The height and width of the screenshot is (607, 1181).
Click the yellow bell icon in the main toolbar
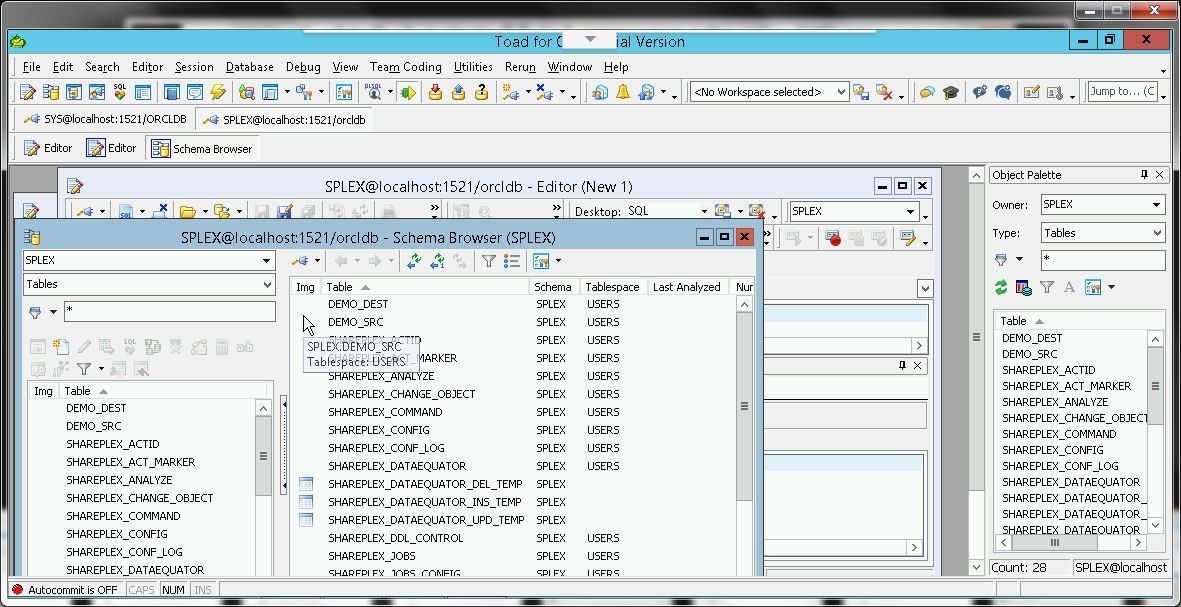(x=623, y=92)
